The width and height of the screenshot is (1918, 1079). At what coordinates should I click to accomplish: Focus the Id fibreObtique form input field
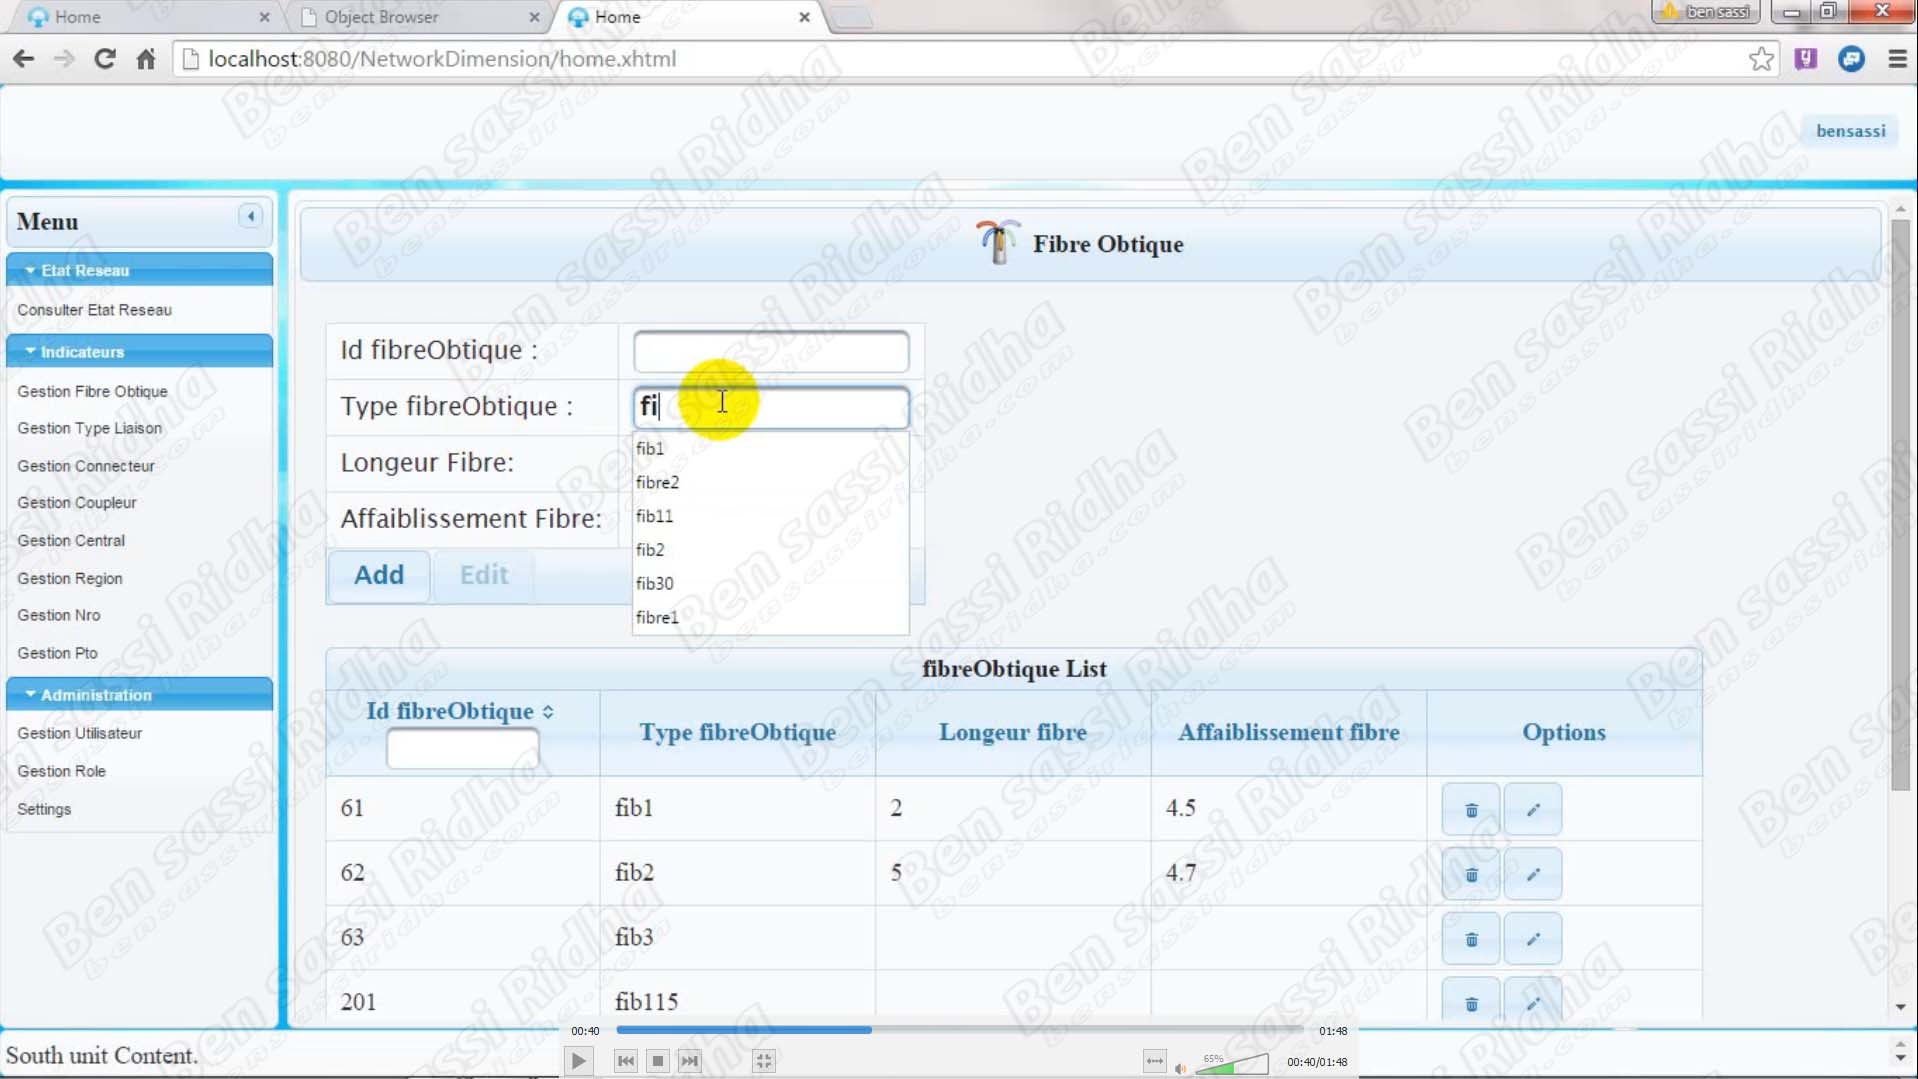point(770,351)
